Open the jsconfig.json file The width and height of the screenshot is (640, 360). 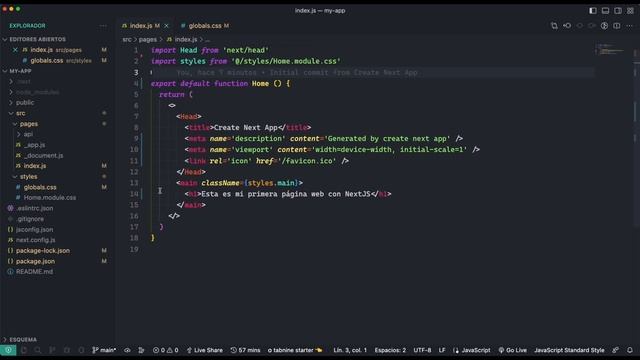pyautogui.click(x=34, y=229)
